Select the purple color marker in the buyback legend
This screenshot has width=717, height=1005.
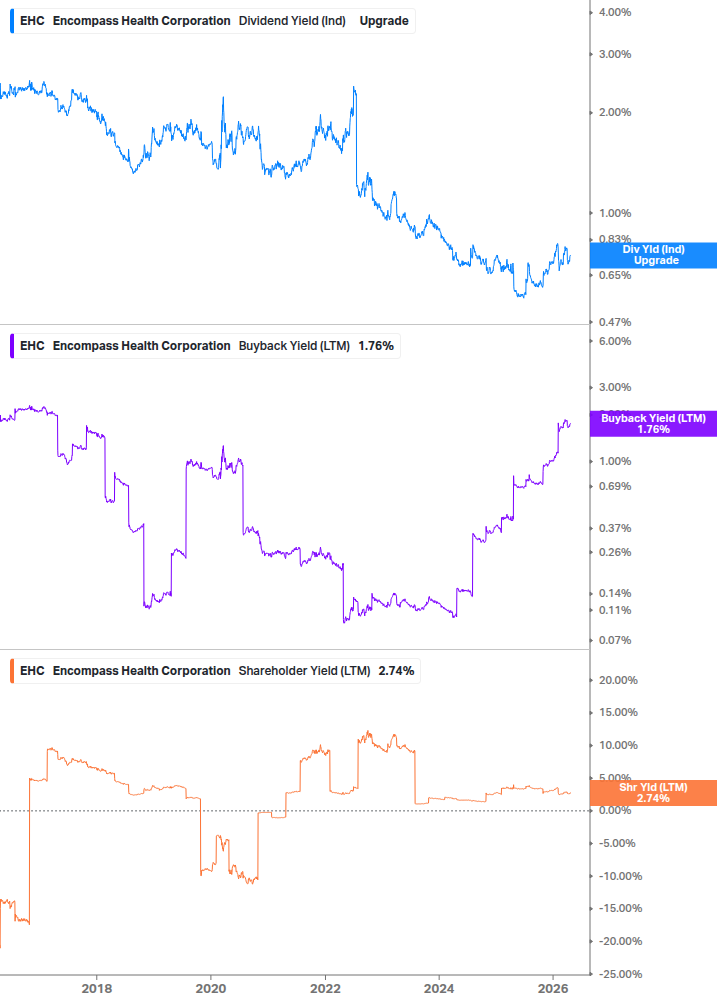[11, 345]
